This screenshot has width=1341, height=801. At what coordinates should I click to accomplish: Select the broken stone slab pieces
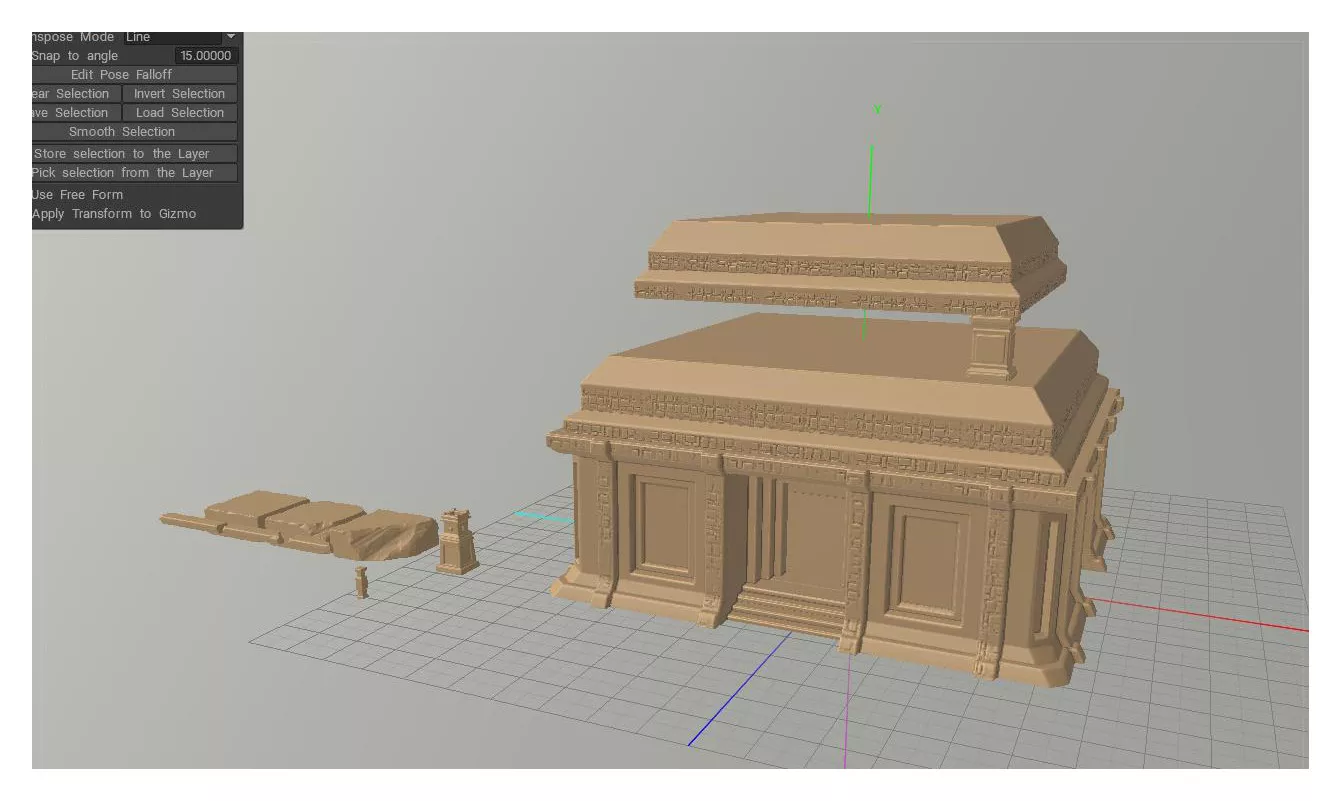[x=300, y=524]
